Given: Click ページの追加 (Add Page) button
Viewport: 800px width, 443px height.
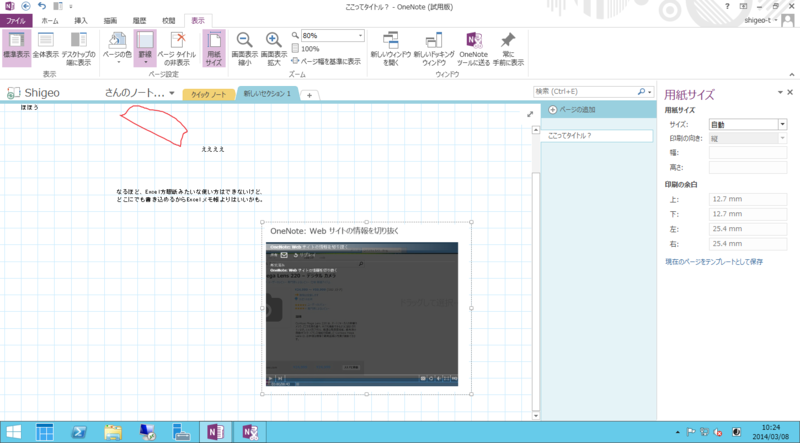Looking at the screenshot, I should click(x=571, y=110).
